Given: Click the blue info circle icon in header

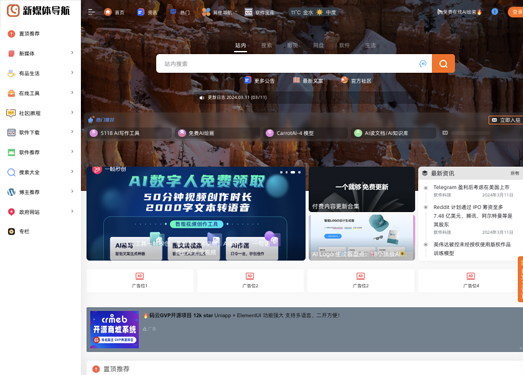Looking at the screenshot, I should tap(495, 12).
